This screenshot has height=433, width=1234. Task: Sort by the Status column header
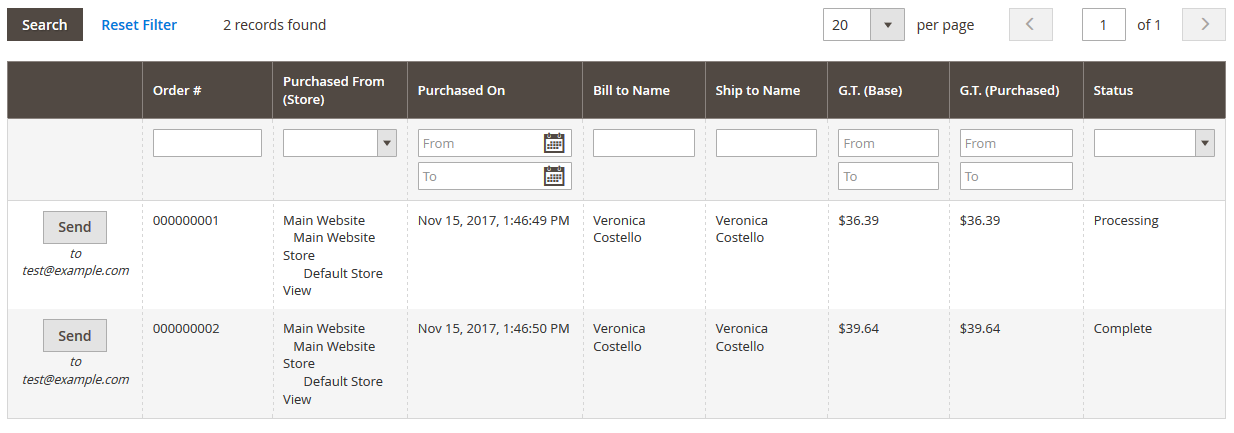click(1113, 90)
